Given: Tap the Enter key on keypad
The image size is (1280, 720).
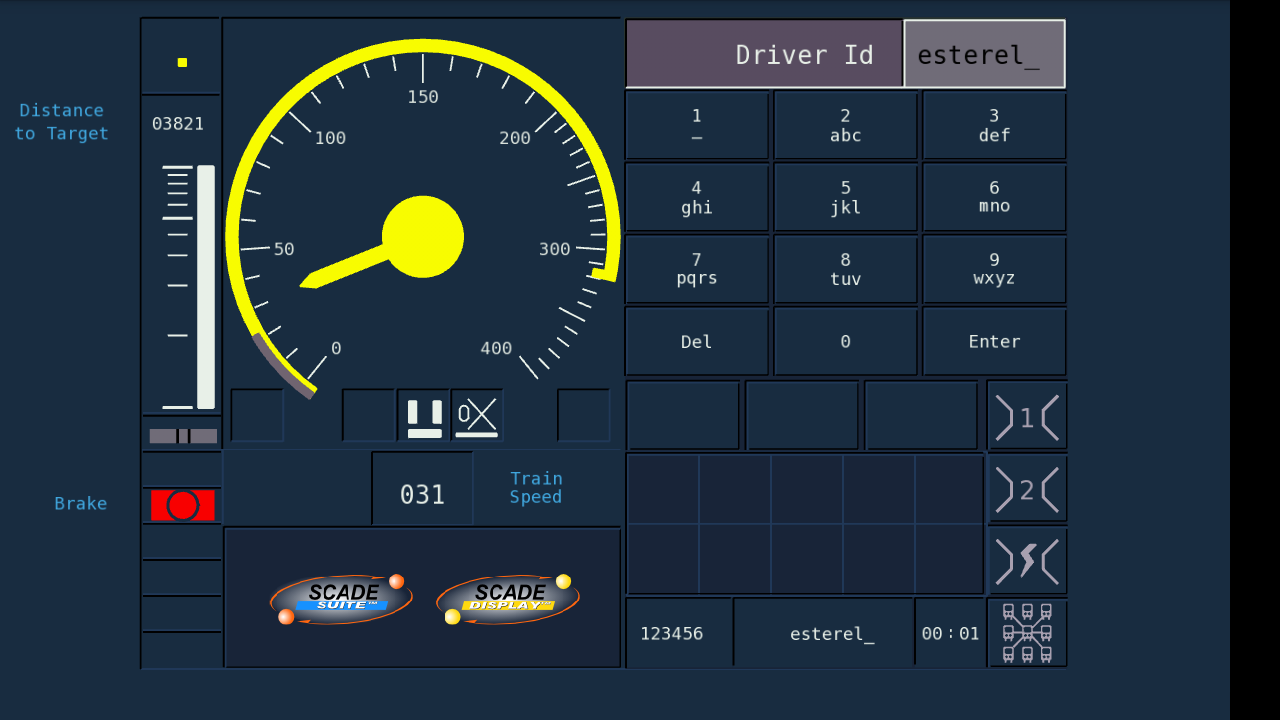Looking at the screenshot, I should pyautogui.click(x=994, y=341).
